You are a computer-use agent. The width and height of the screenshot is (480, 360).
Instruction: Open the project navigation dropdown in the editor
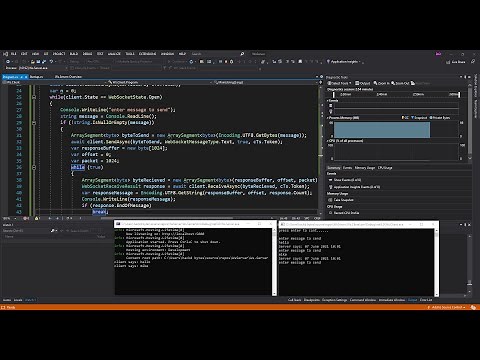point(53,82)
